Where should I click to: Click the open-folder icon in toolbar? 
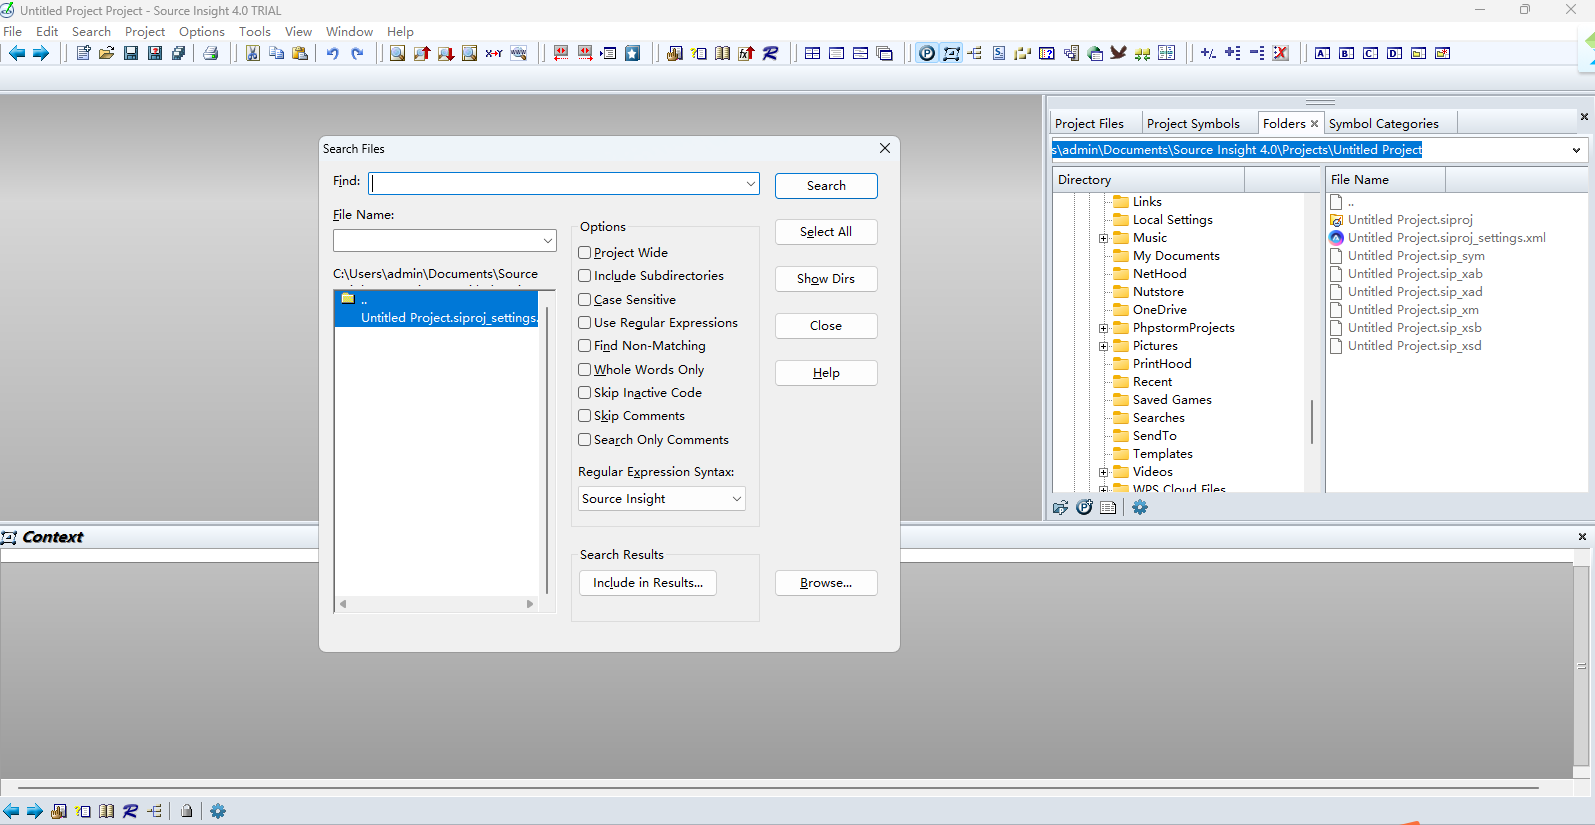pyautogui.click(x=107, y=53)
